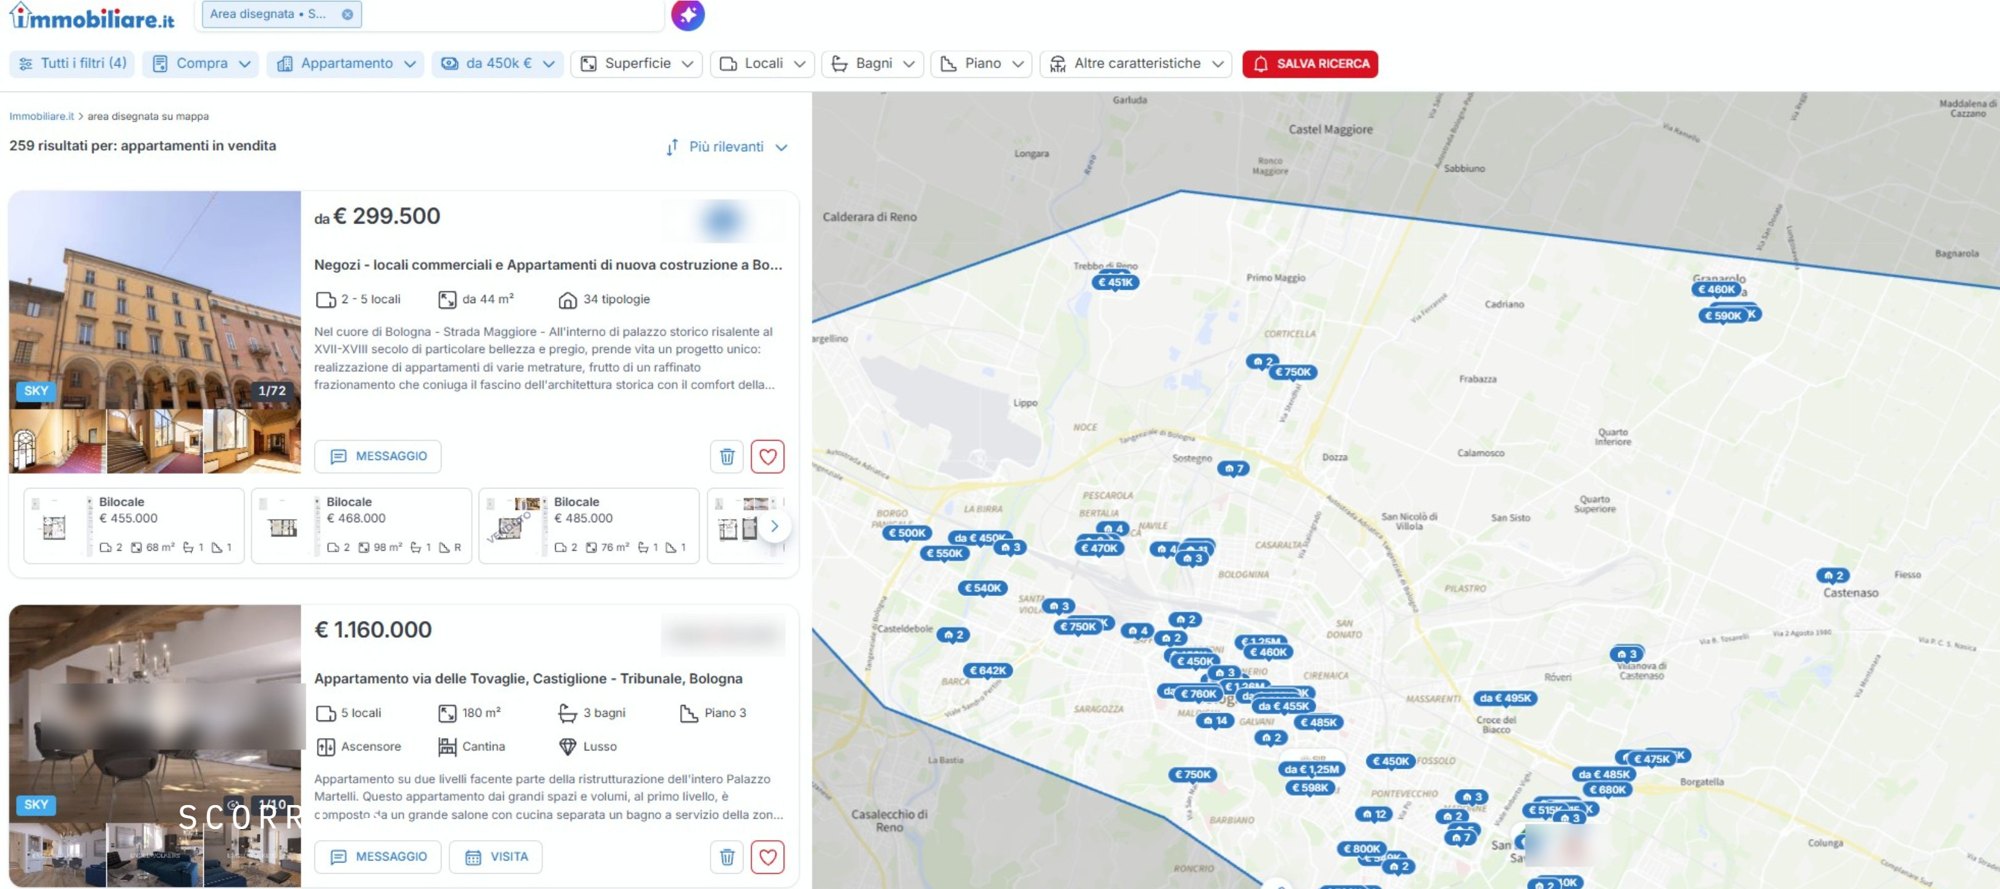Select the Bilocale € 468.000 unit card
Viewport: 2000px width, 889px height.
click(361, 526)
